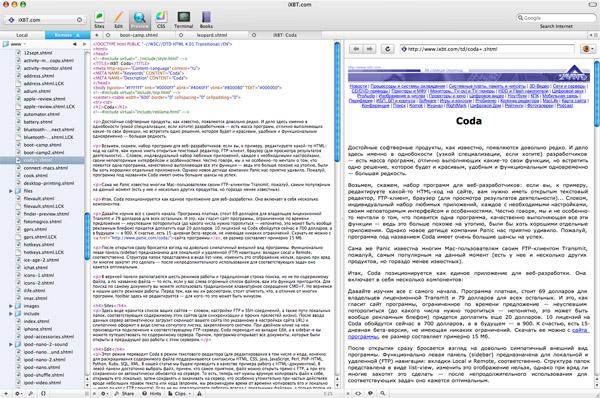Select boot-camp2.shtml in the sidebar
Viewport: 600px width, 398px height.
tap(44, 152)
